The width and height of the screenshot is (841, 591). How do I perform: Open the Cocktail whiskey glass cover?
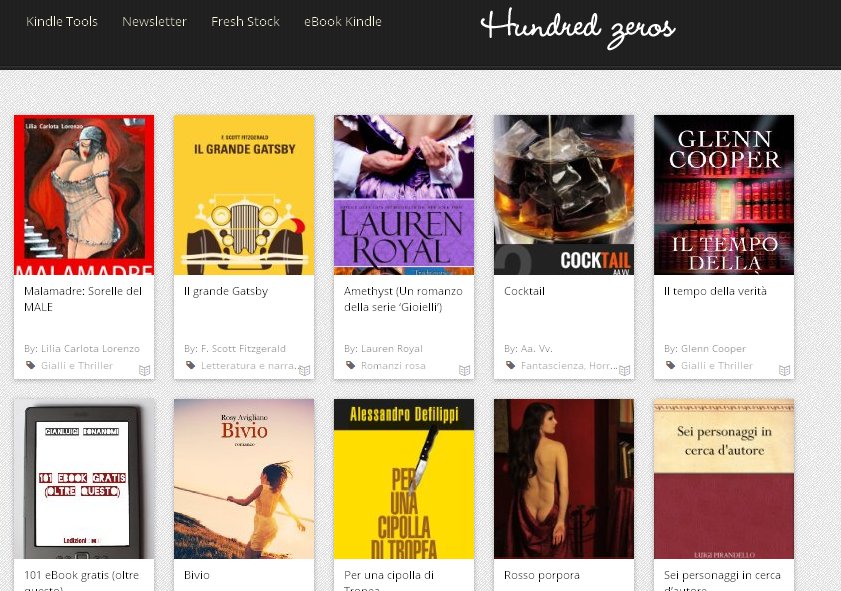[x=564, y=195]
